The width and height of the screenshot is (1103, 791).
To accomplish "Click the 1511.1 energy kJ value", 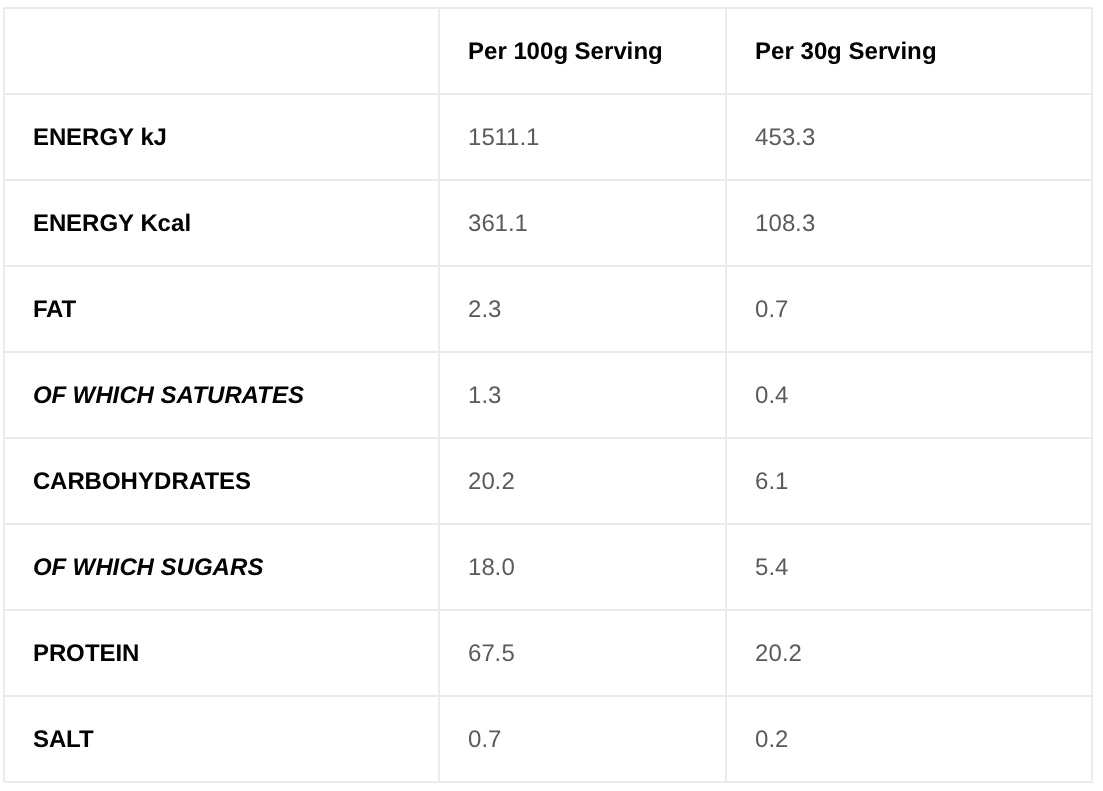I will point(503,137).
